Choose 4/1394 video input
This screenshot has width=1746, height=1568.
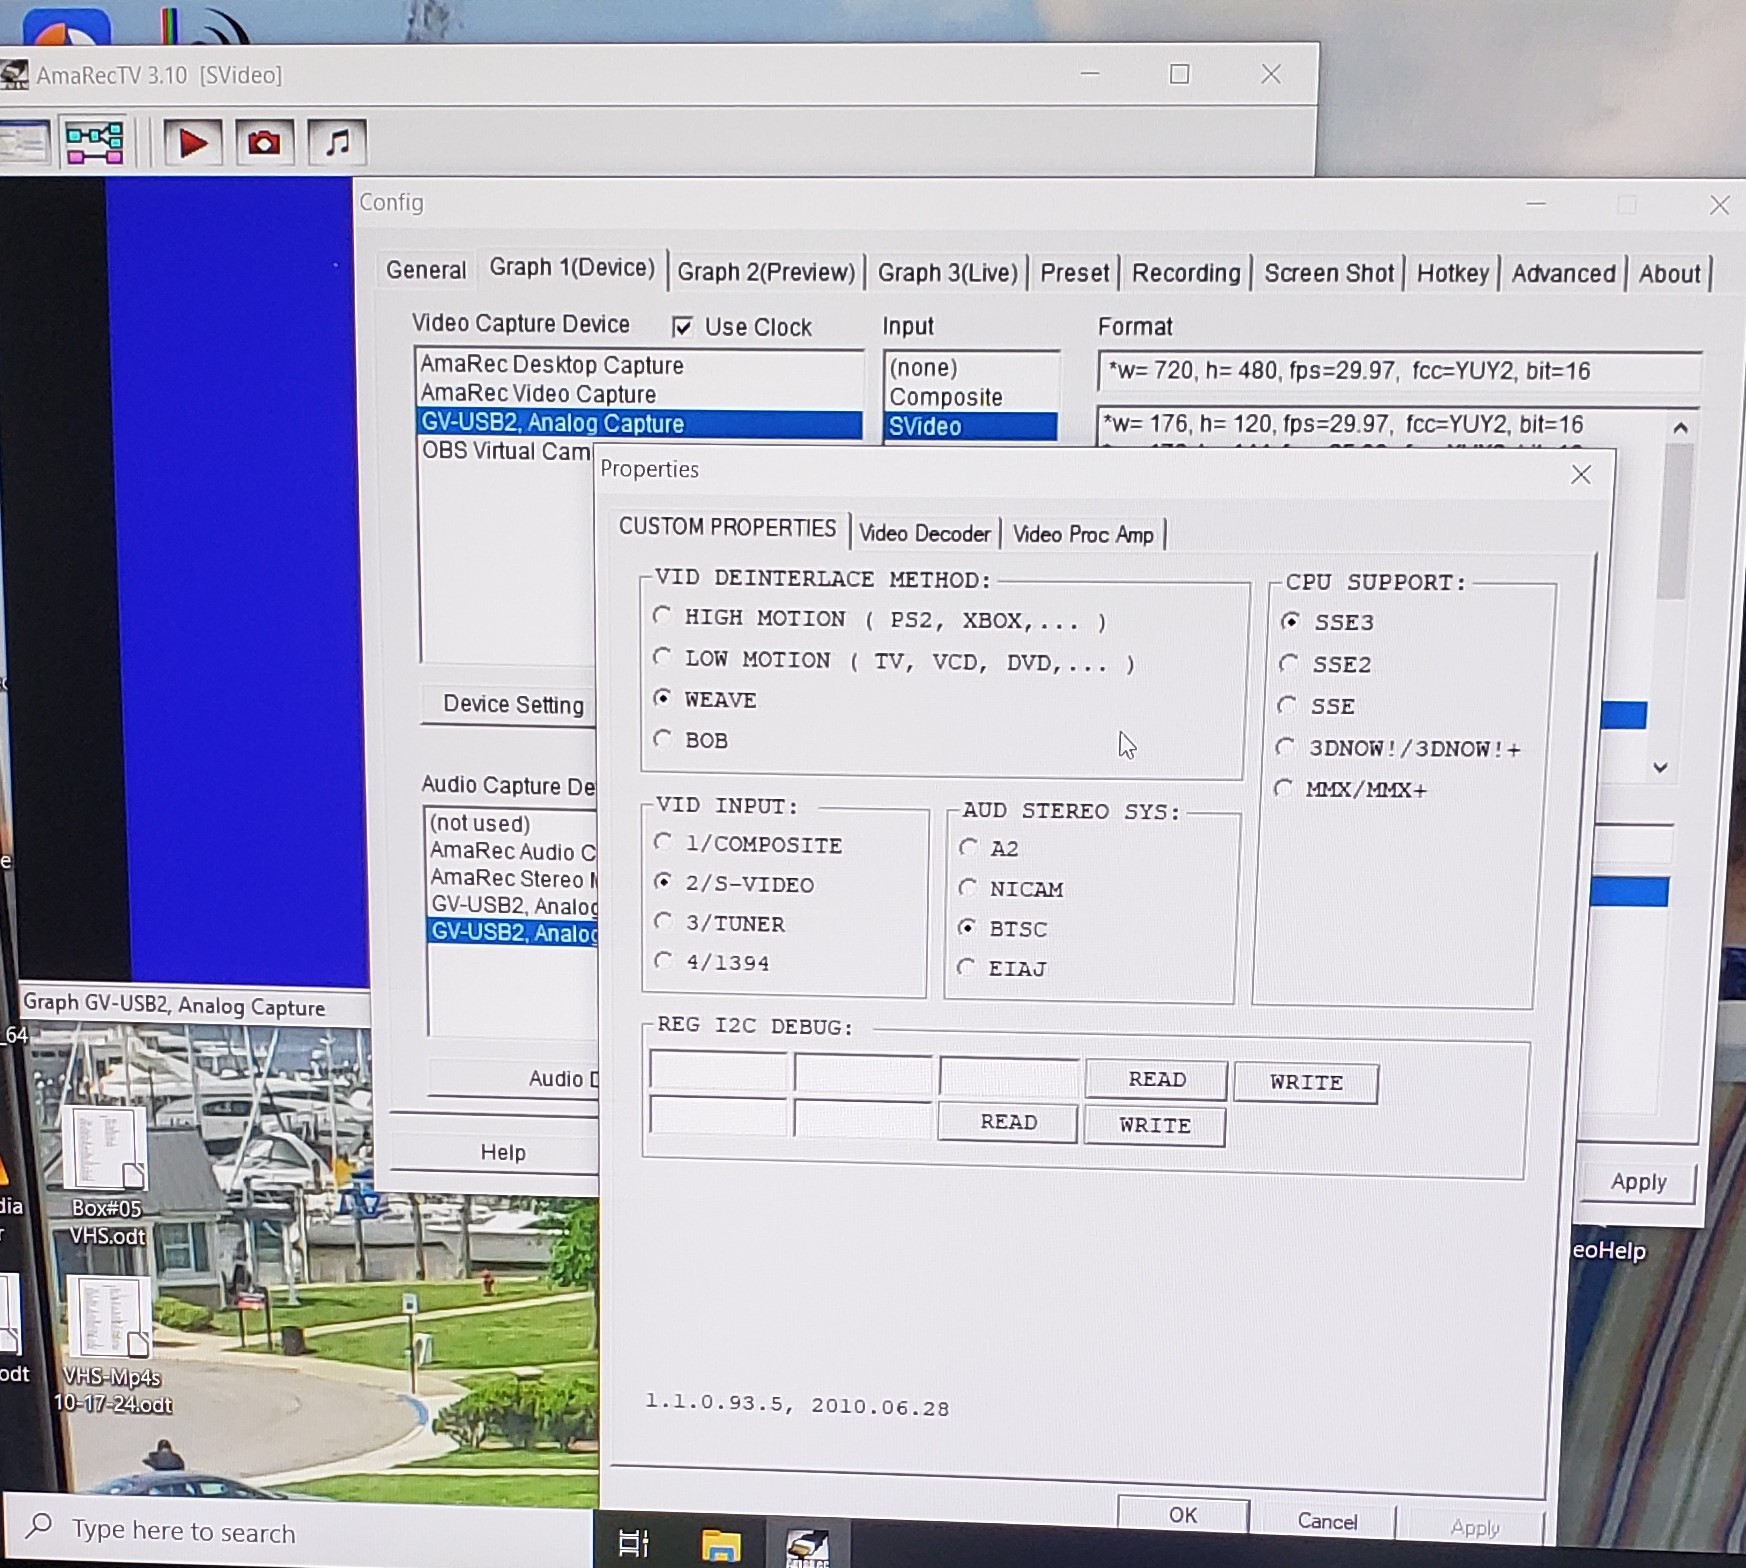tap(663, 961)
